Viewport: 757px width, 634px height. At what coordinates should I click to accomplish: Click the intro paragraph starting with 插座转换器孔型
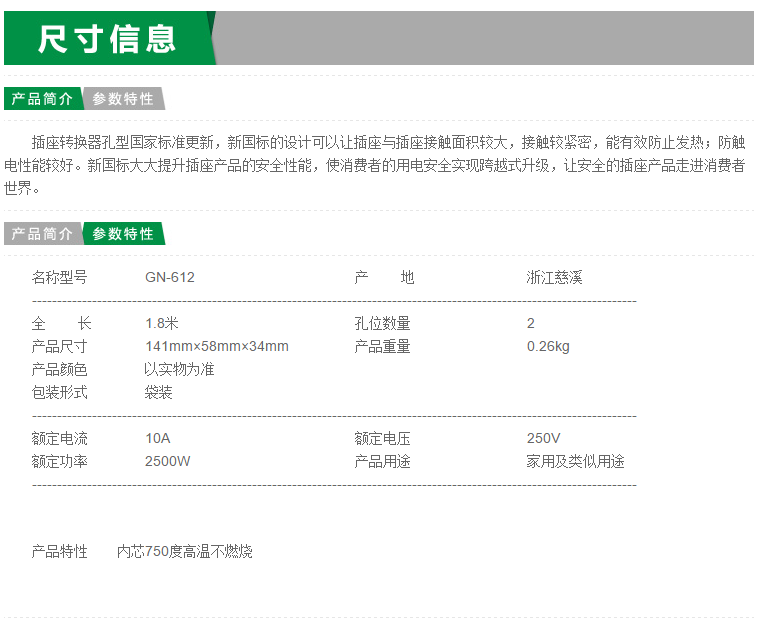tap(375, 165)
